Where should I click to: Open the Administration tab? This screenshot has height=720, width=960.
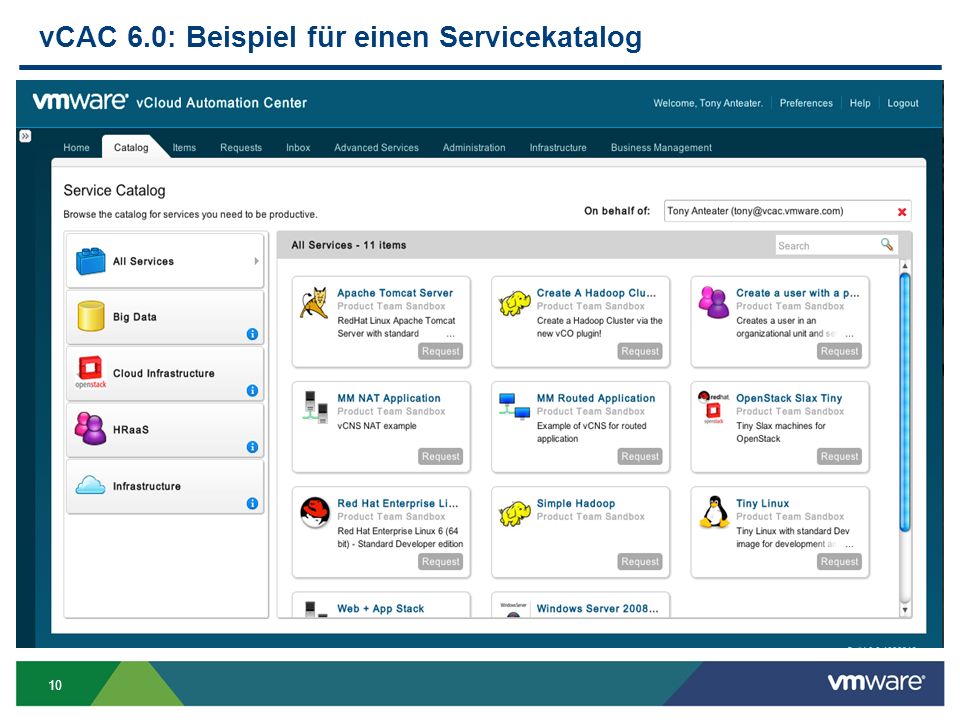click(x=474, y=148)
